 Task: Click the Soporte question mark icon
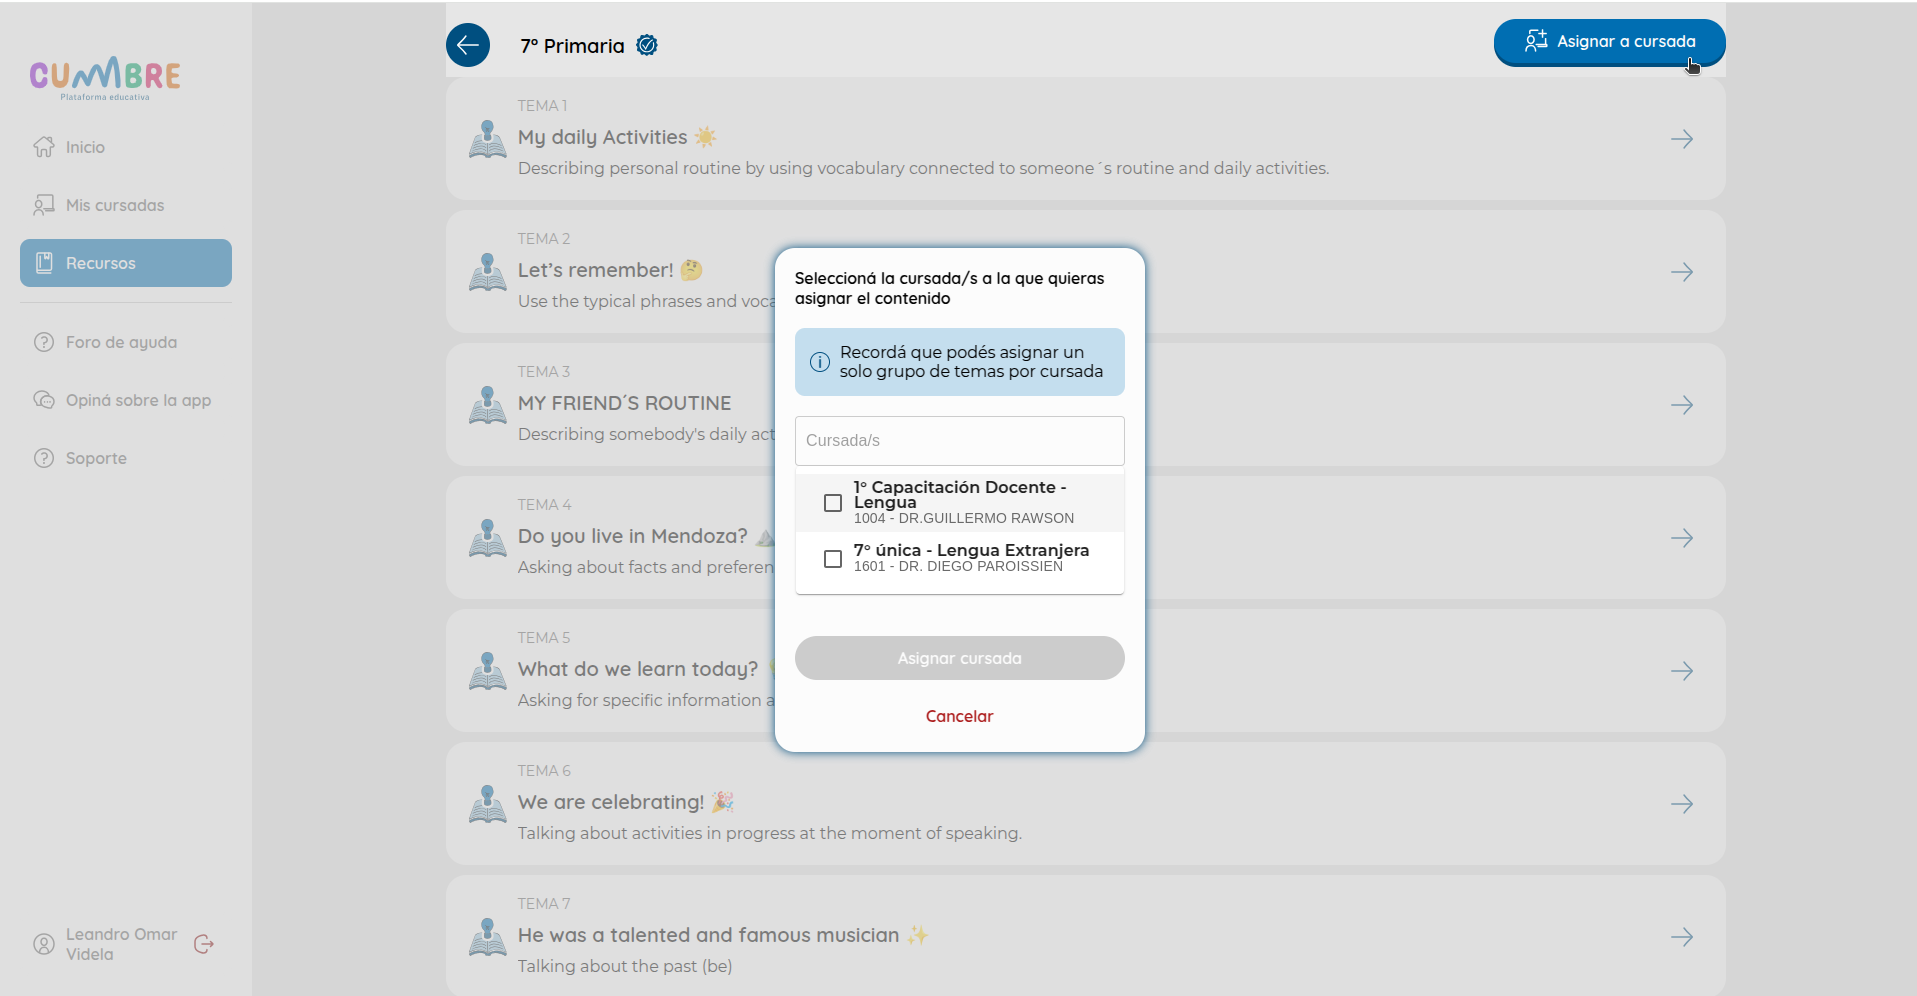[44, 458]
